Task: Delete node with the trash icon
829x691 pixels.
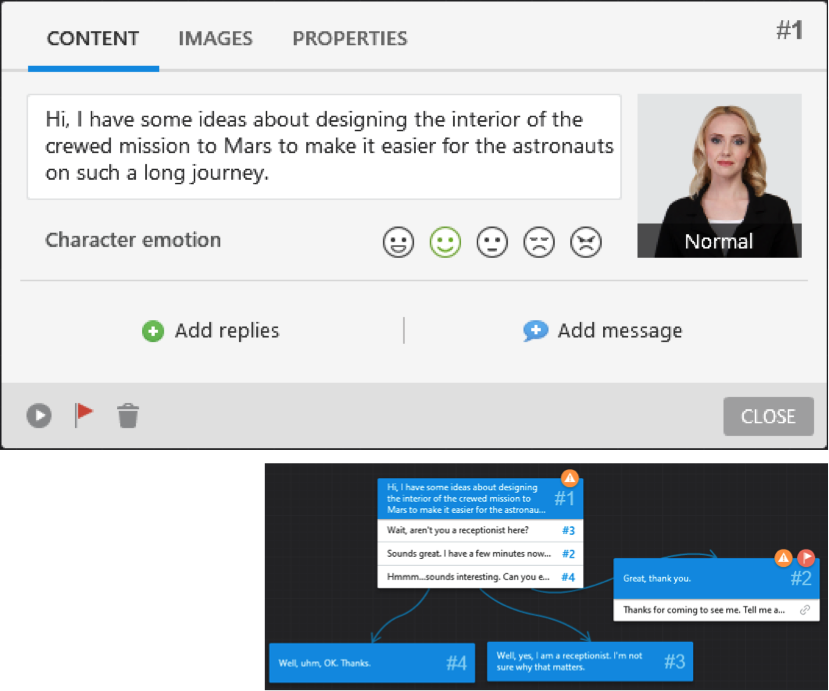Action: pos(128,415)
